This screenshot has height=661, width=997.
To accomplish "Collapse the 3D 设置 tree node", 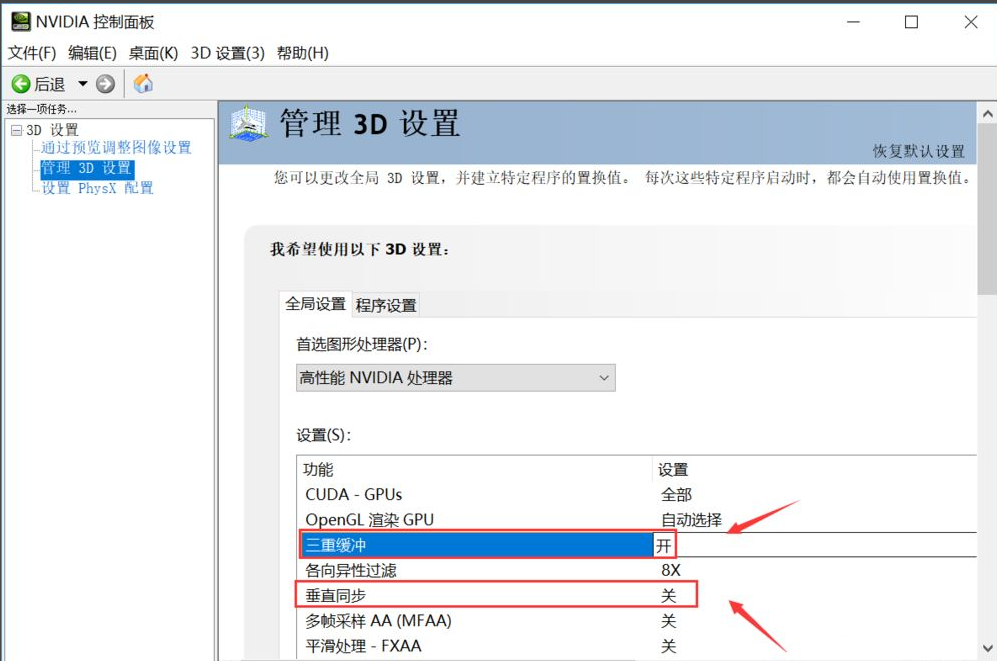I will click(x=17, y=130).
